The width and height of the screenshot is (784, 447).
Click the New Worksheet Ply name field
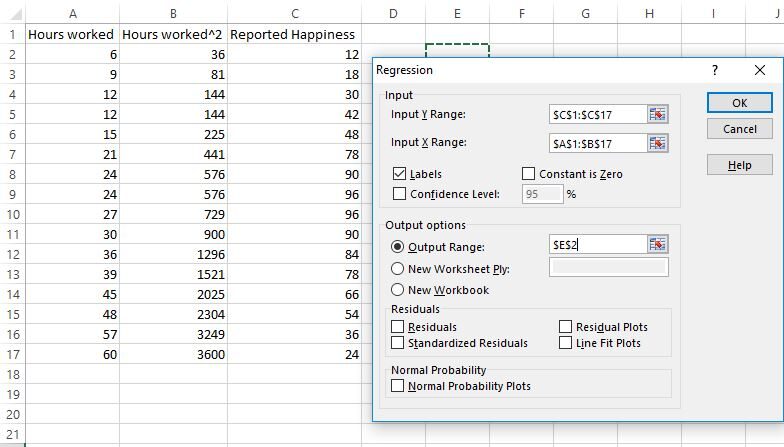[608, 267]
